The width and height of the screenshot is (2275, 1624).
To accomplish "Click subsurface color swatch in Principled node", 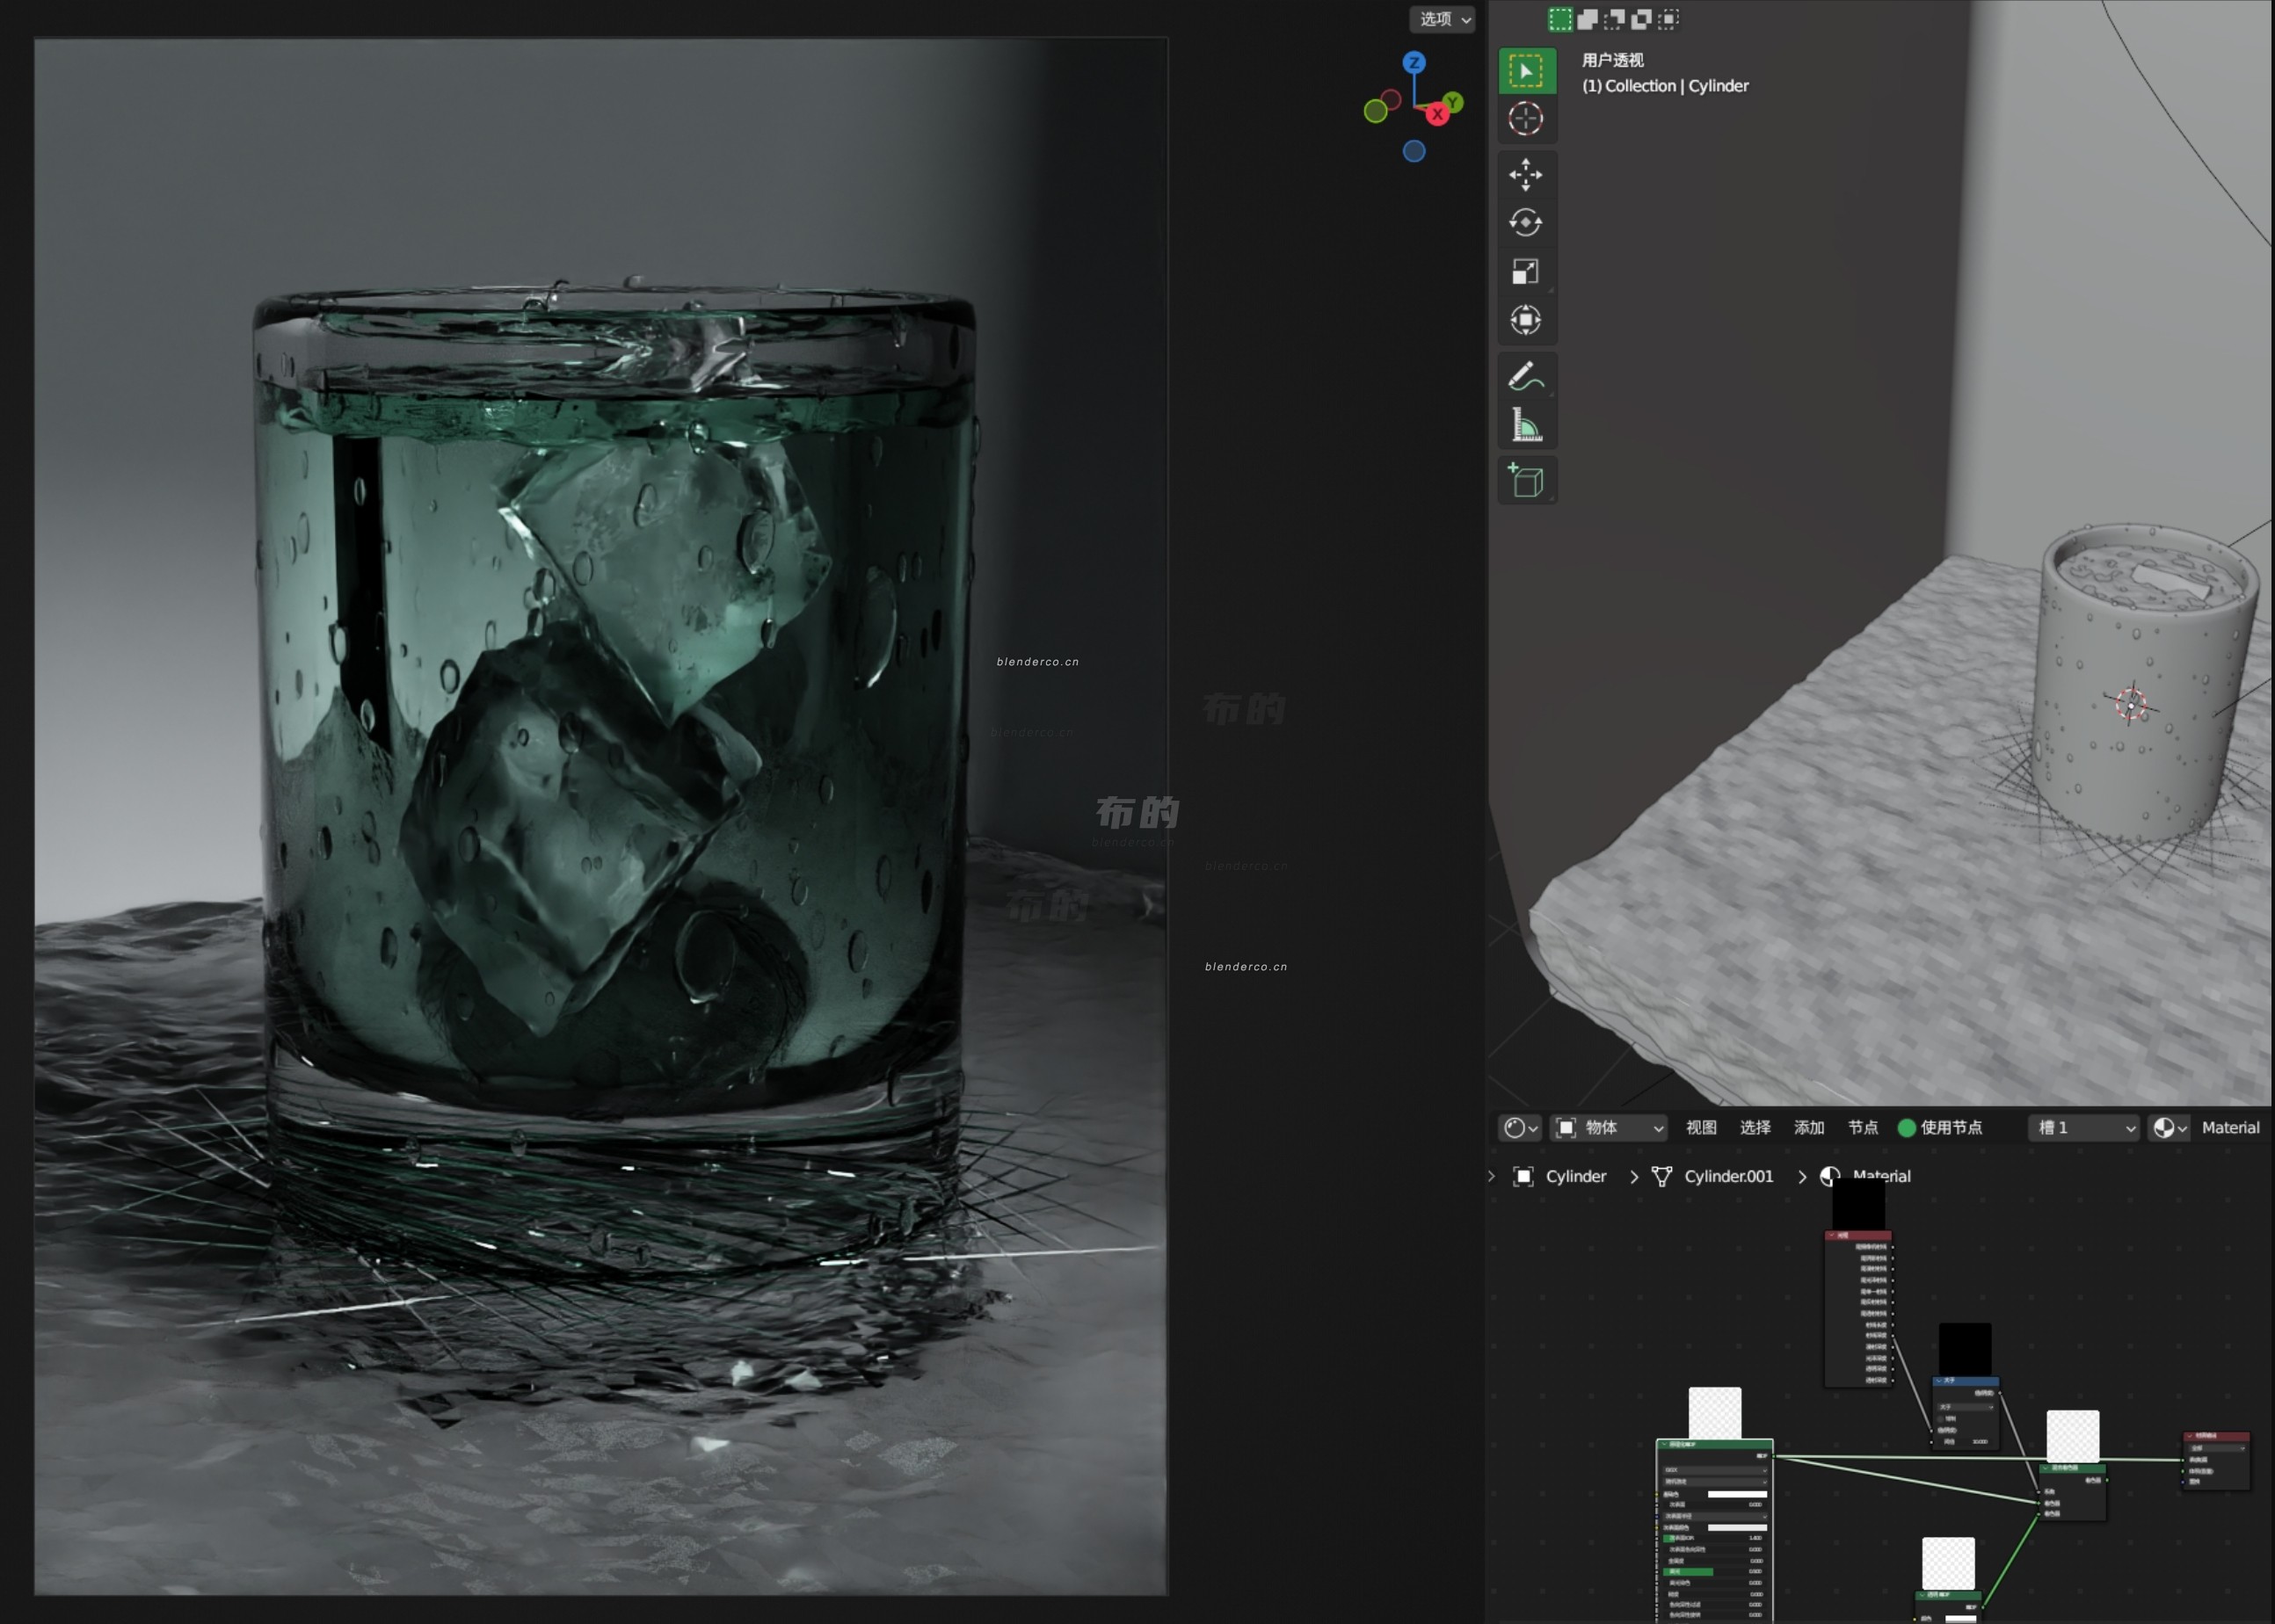I will click(1738, 1528).
